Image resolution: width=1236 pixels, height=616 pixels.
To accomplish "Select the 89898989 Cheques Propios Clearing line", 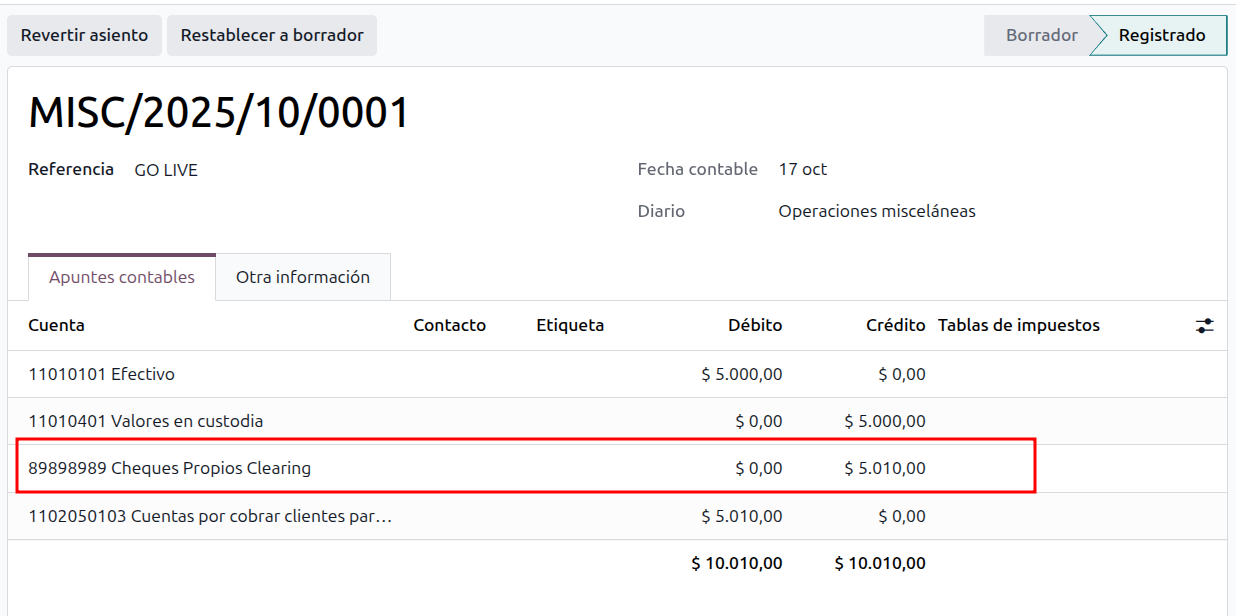I will (x=169, y=468).
